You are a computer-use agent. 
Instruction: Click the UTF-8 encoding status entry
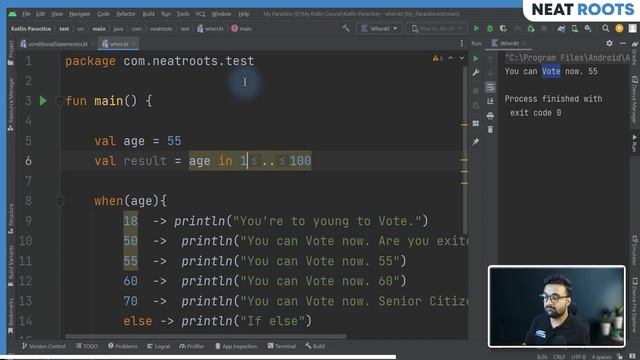coord(578,357)
